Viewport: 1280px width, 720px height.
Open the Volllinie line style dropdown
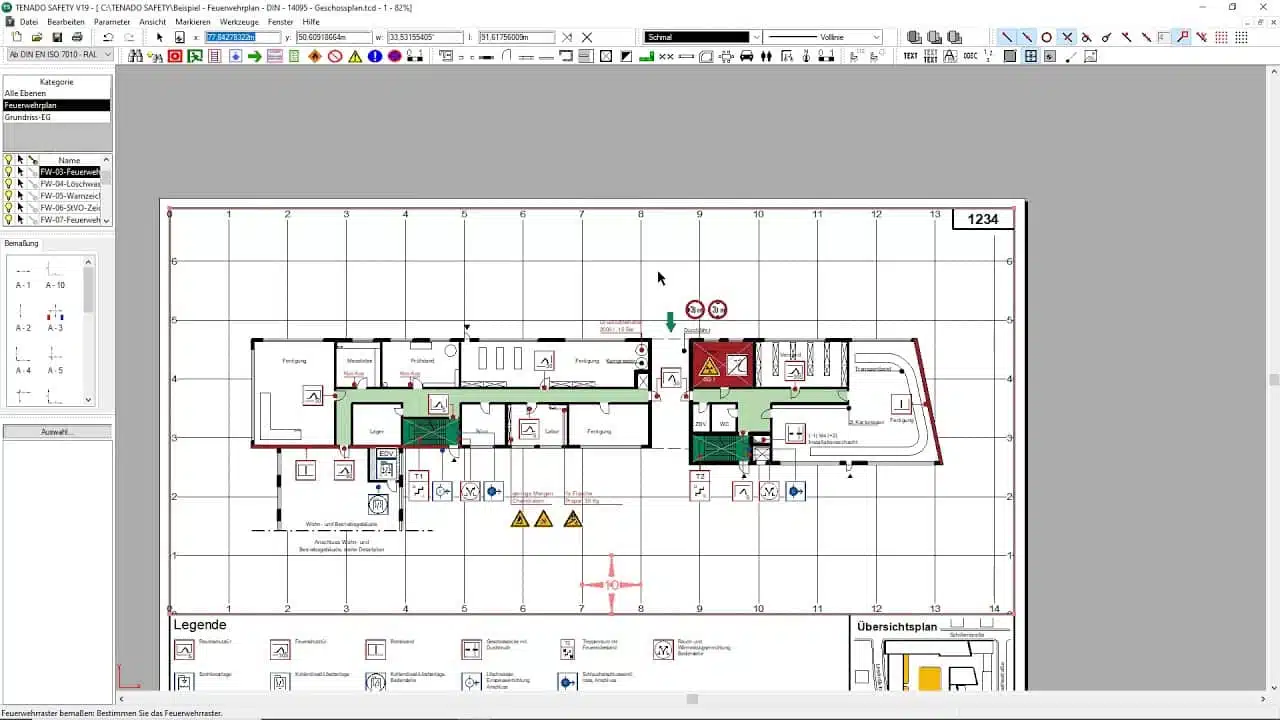pyautogui.click(x=877, y=37)
